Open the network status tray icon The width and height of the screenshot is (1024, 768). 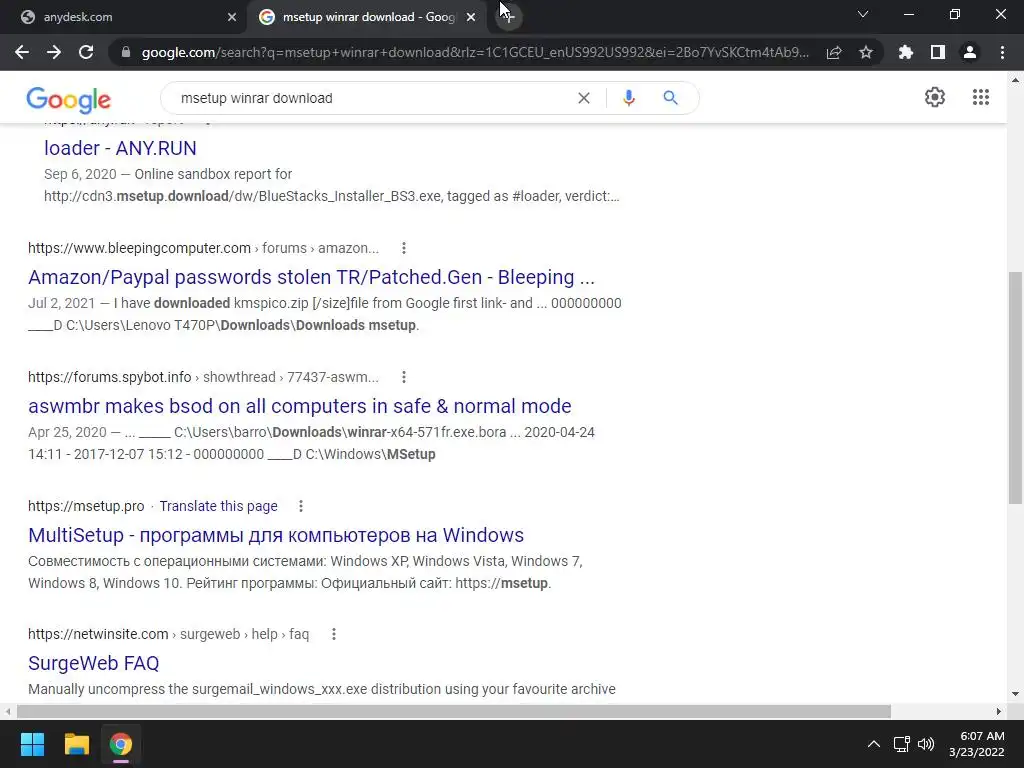click(x=901, y=744)
